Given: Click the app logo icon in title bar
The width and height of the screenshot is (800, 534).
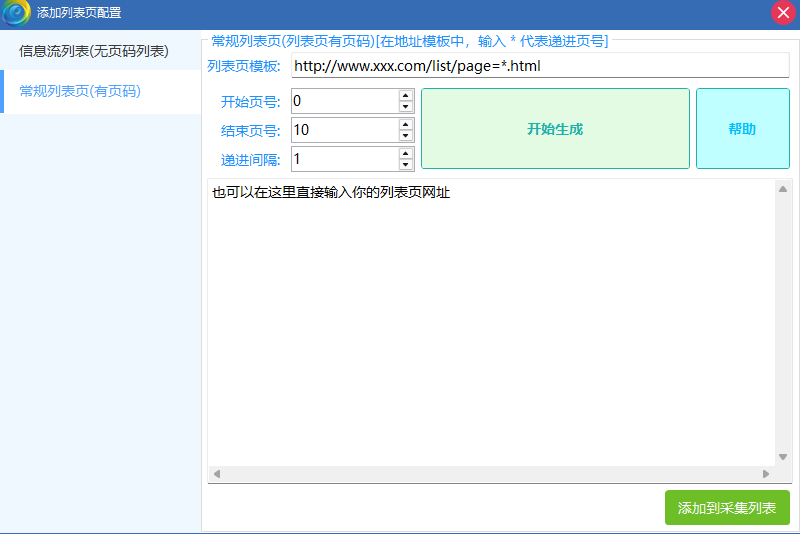Looking at the screenshot, I should (16, 13).
